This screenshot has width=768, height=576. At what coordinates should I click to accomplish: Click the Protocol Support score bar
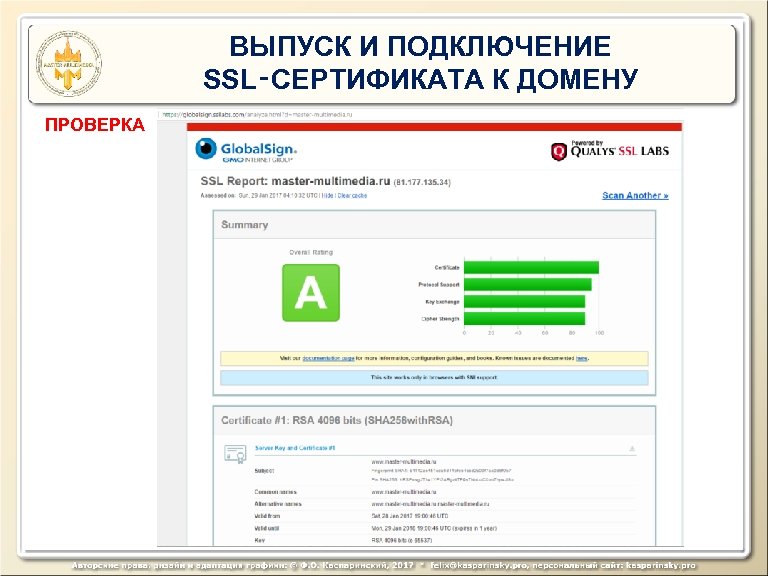click(x=528, y=285)
